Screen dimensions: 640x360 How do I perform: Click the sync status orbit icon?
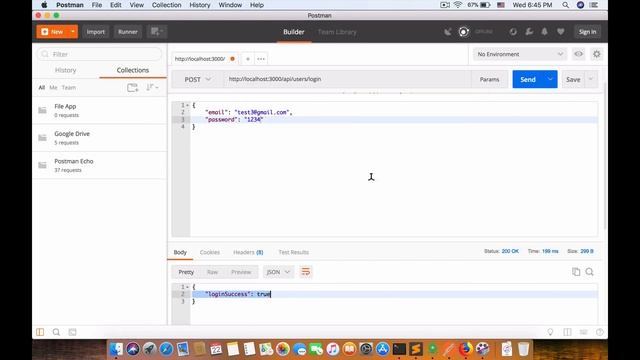[x=464, y=32]
